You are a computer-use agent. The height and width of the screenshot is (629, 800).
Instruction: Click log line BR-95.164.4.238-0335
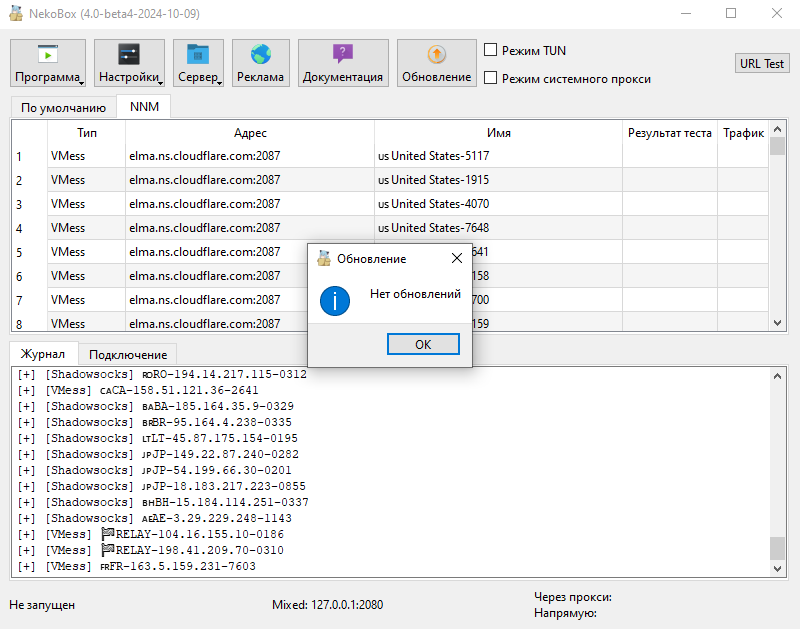[155, 422]
